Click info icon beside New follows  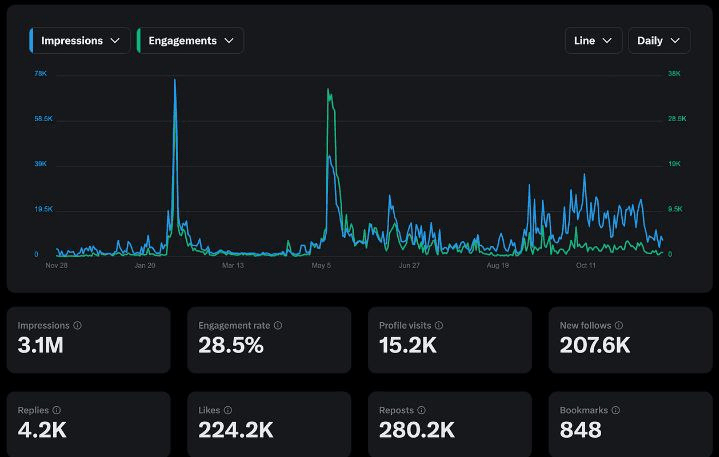619,325
